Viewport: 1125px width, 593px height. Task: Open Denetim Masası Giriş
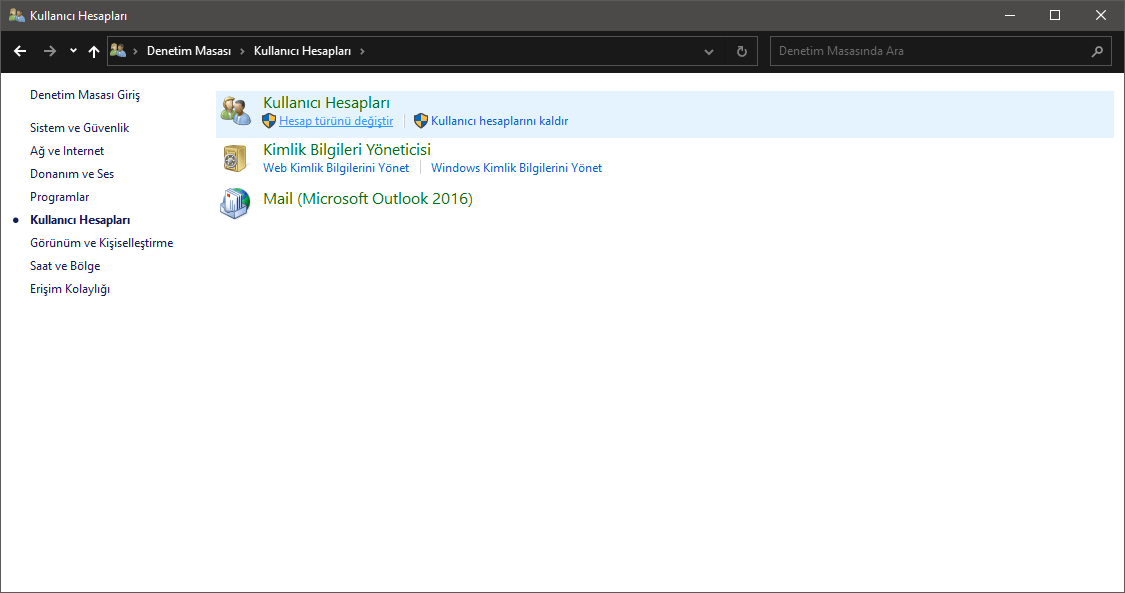[85, 95]
